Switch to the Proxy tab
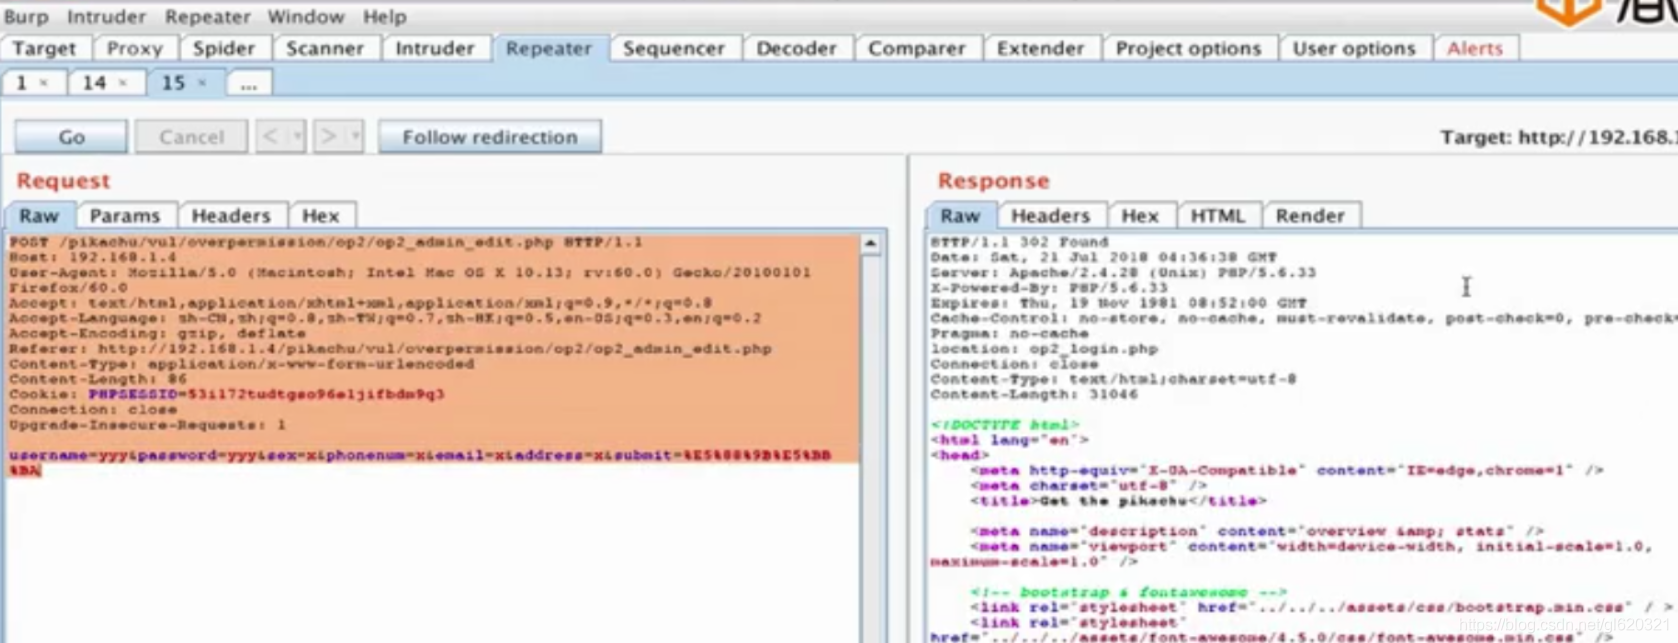 tap(135, 48)
